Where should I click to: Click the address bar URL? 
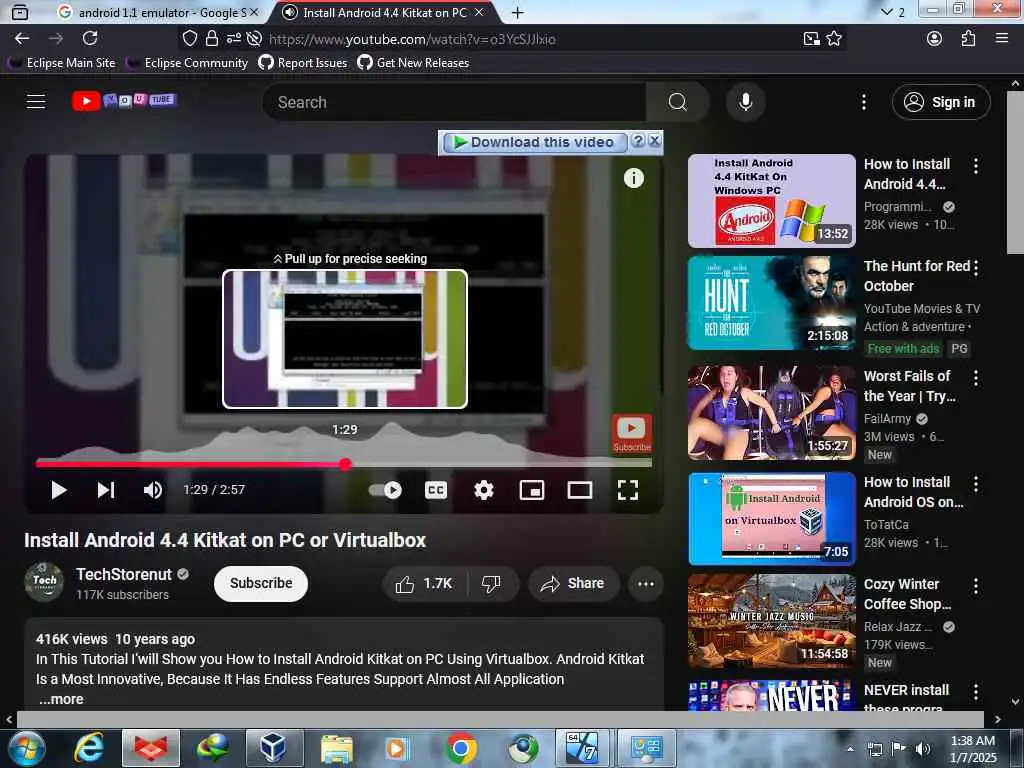[x=412, y=39]
